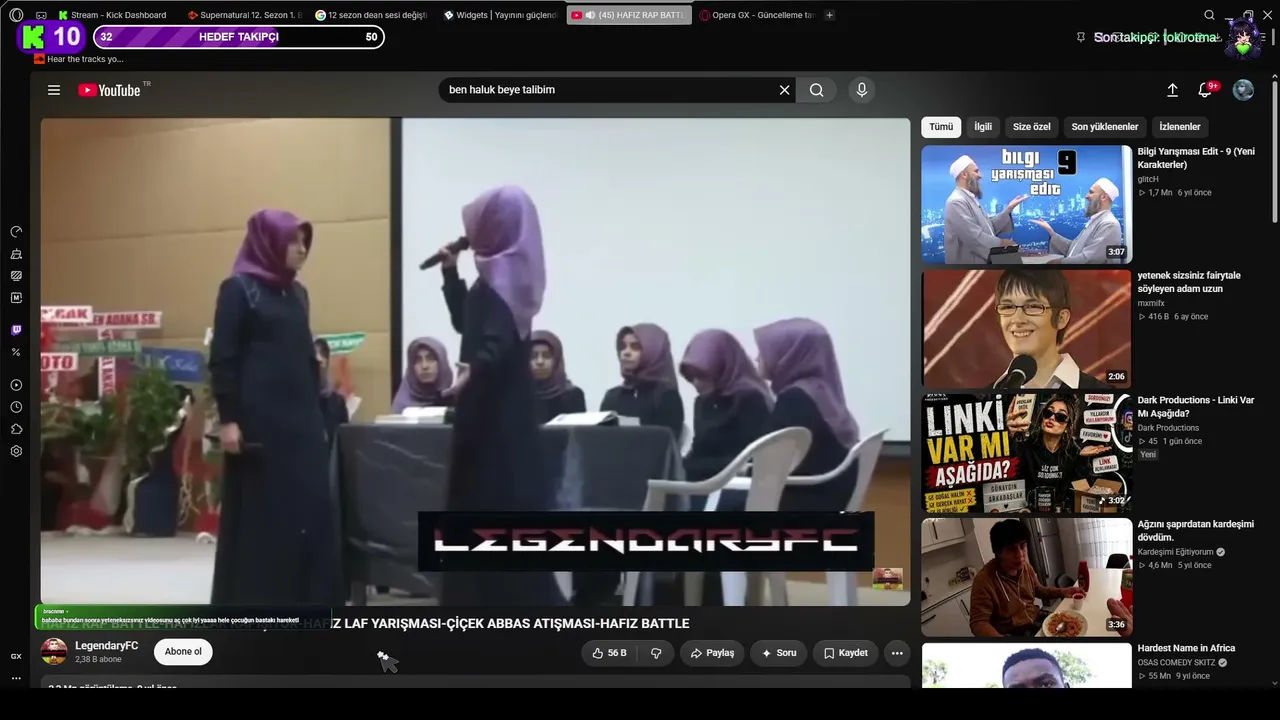Select the İzlenenler filter chip
This screenshot has height=720, width=1280.
point(1180,127)
